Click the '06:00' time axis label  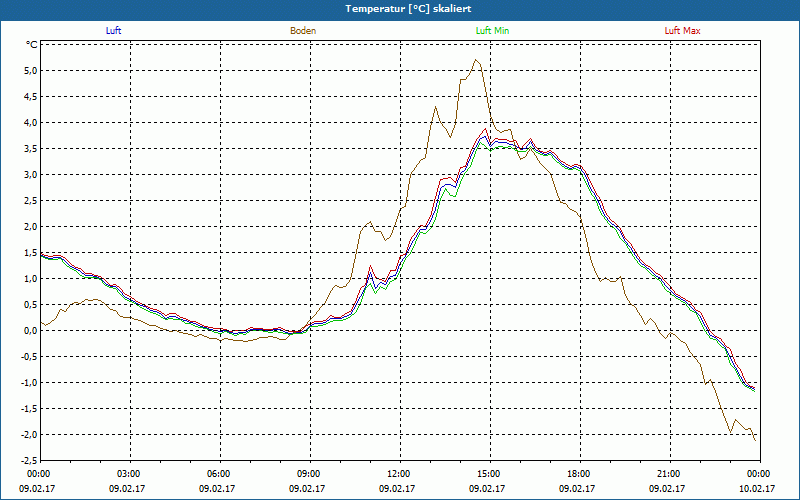[x=220, y=473]
